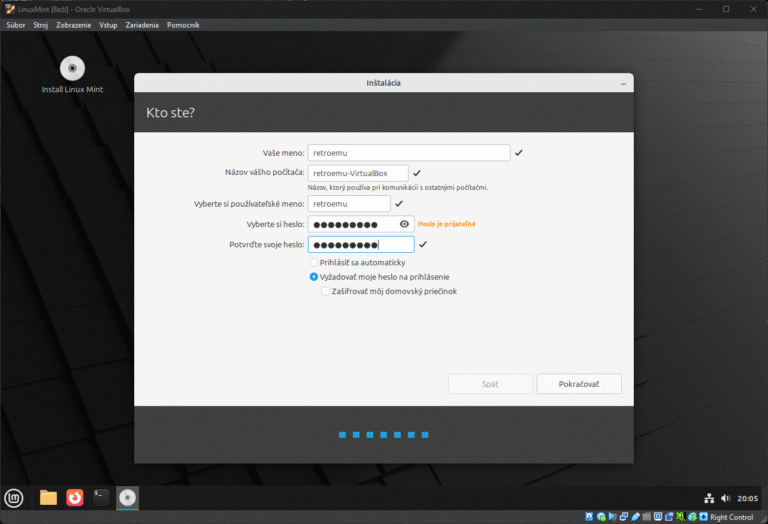Click the 'Heslo je prijateľné' status text
Screen dimensions: 768x524
coord(447,224)
